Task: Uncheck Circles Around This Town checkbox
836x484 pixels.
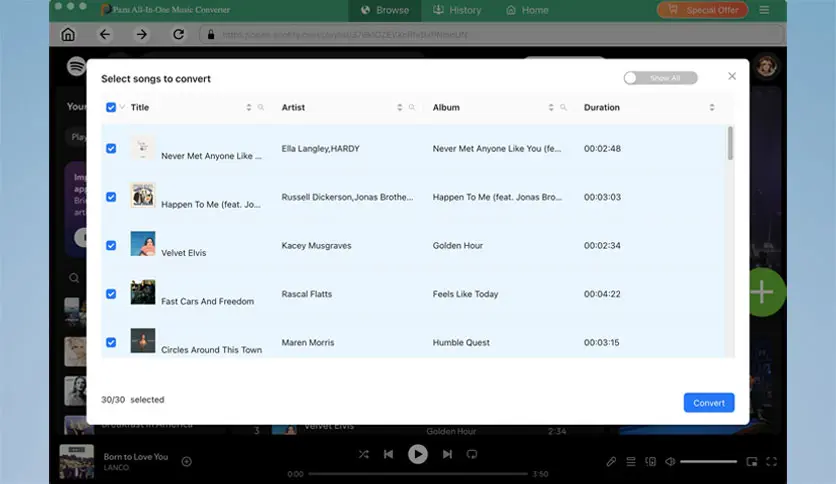Action: pos(111,342)
